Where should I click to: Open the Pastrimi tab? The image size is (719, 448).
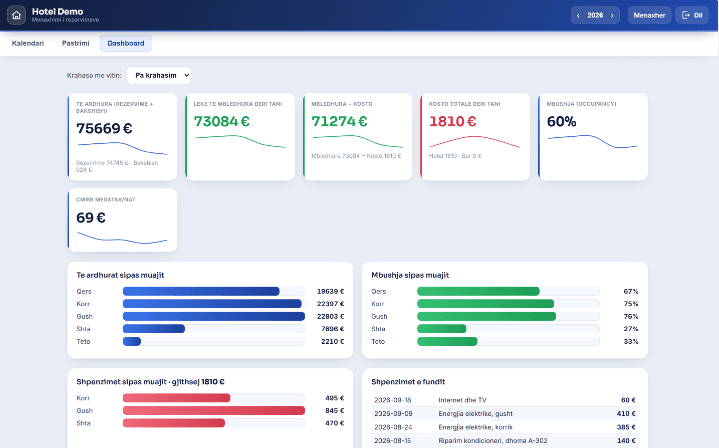click(x=76, y=43)
